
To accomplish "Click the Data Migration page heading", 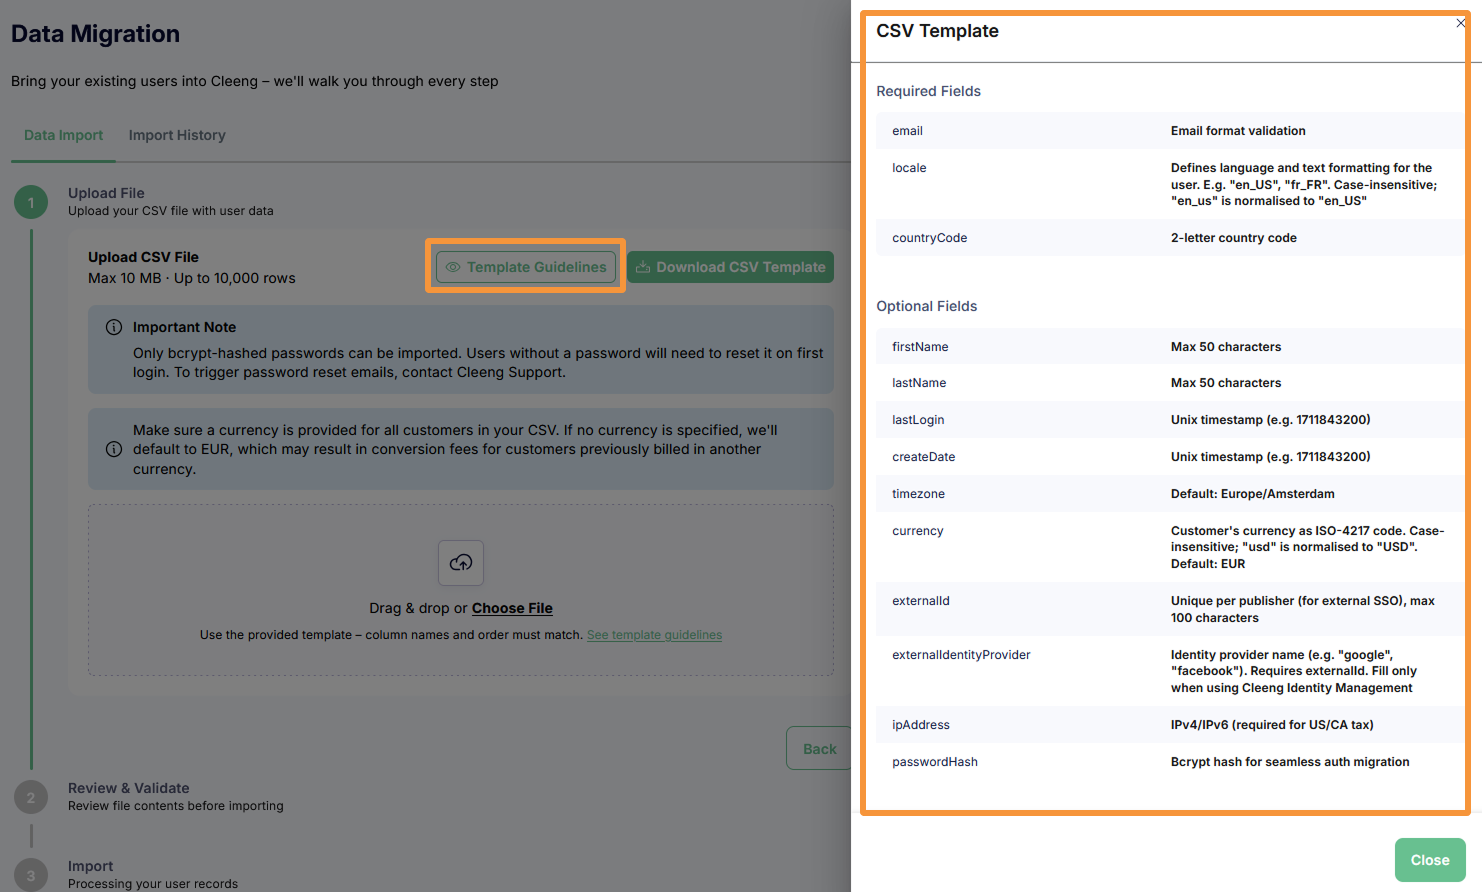I will [x=95, y=34].
